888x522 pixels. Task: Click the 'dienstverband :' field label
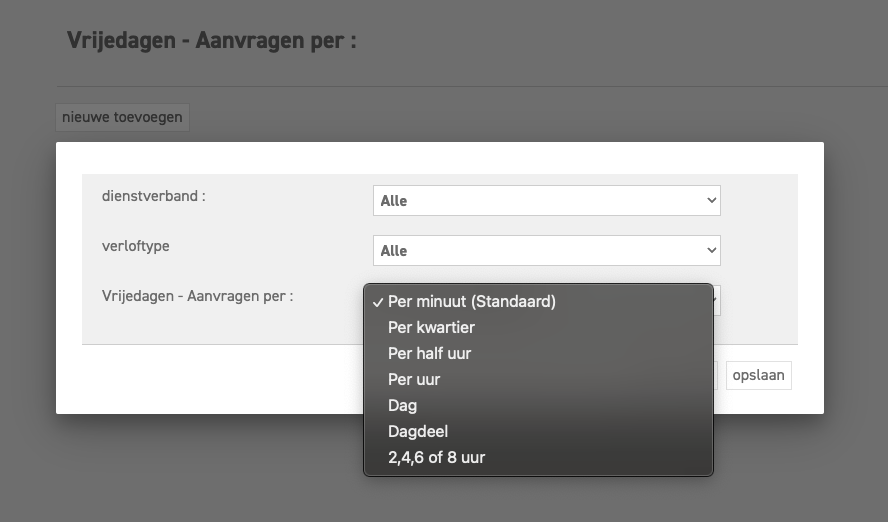(x=153, y=196)
